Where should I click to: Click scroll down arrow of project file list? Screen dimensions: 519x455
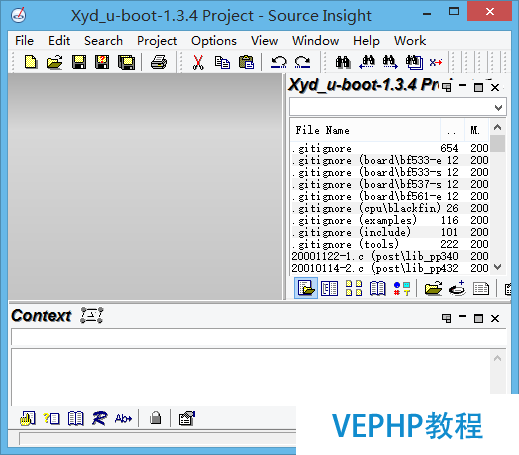click(x=497, y=267)
